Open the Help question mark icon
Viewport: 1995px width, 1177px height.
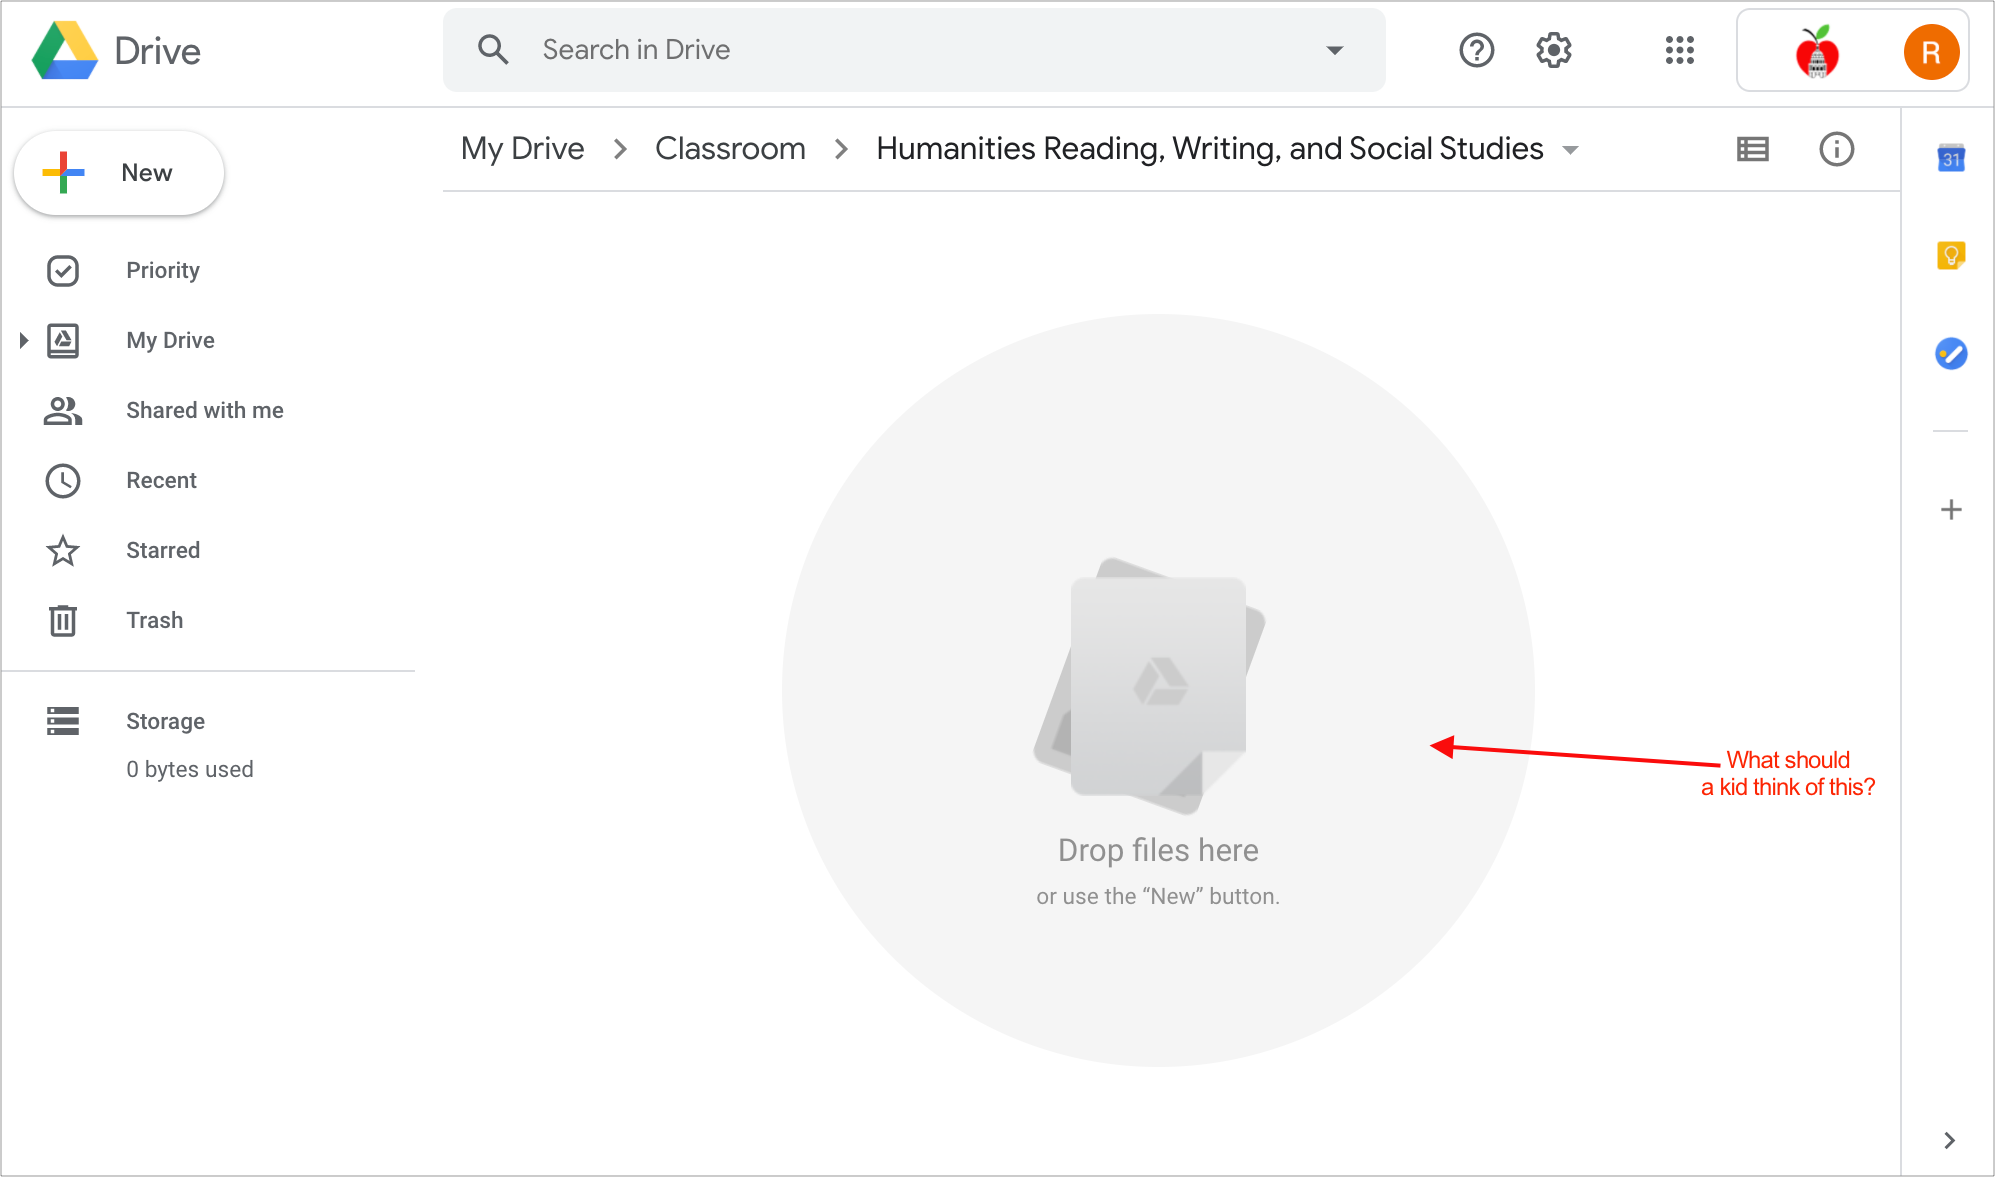pyautogui.click(x=1476, y=50)
